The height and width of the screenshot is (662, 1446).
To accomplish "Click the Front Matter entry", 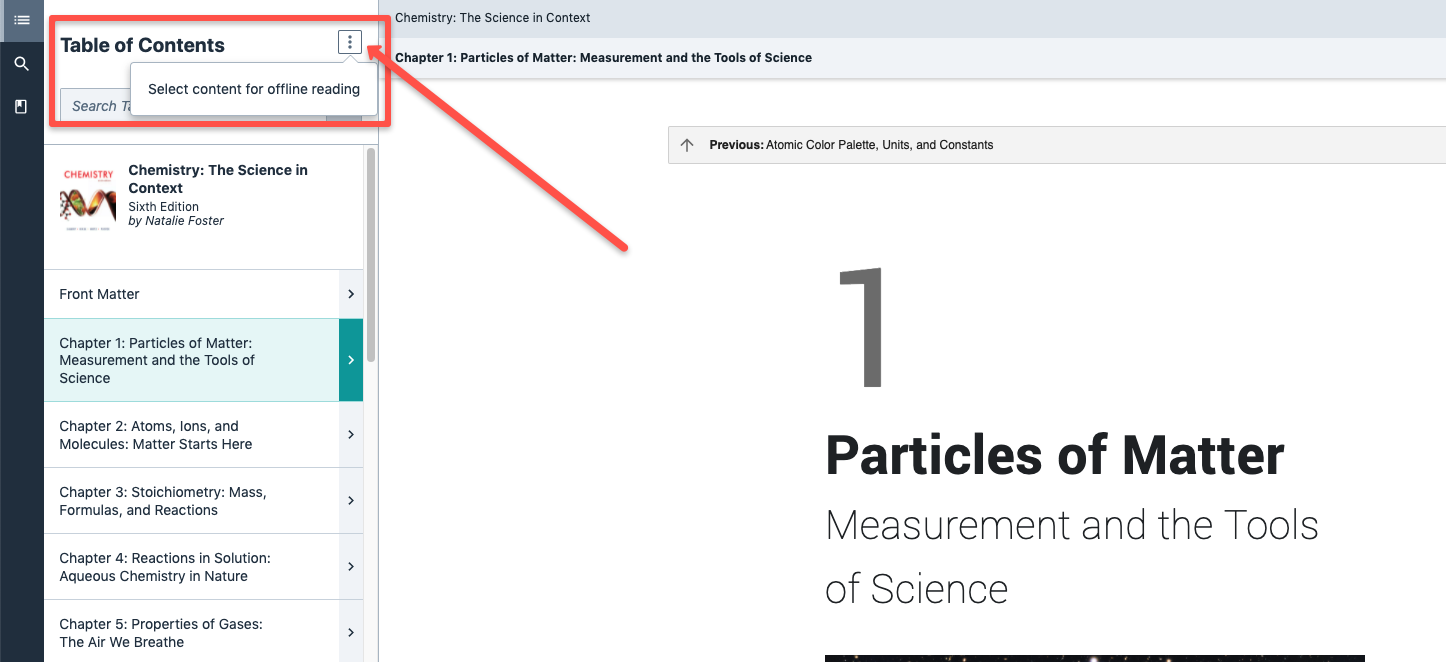I will 100,294.
